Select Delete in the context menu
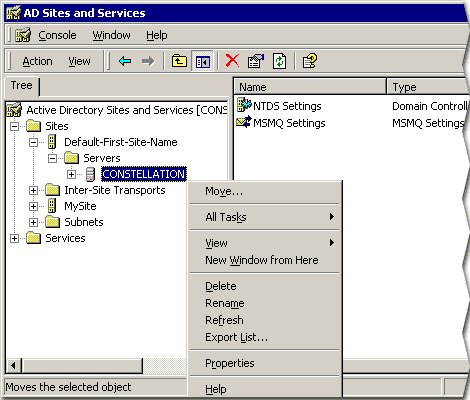 click(264, 286)
